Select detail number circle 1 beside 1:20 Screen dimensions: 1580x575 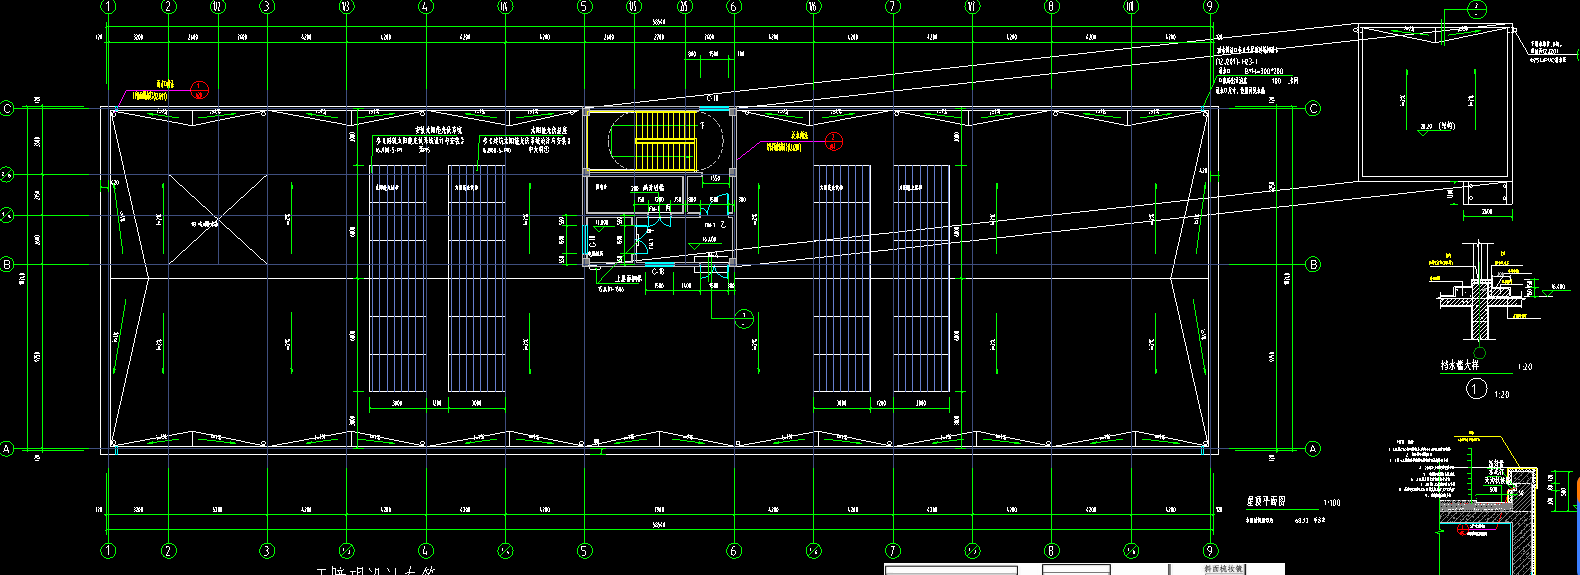(x=1476, y=390)
